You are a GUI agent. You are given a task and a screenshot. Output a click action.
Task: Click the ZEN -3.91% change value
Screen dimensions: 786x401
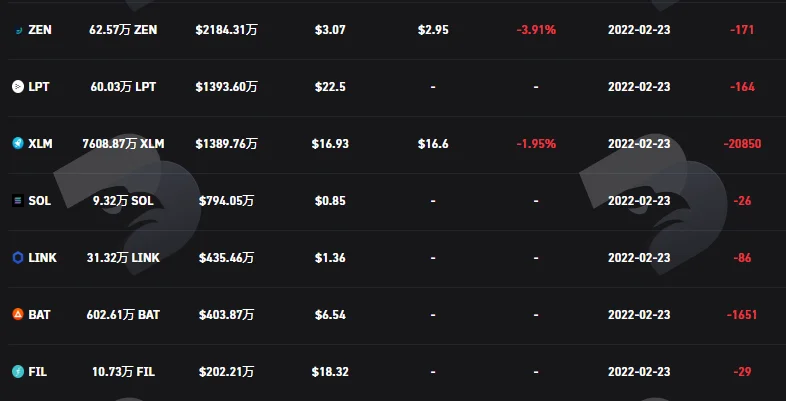[x=536, y=30]
